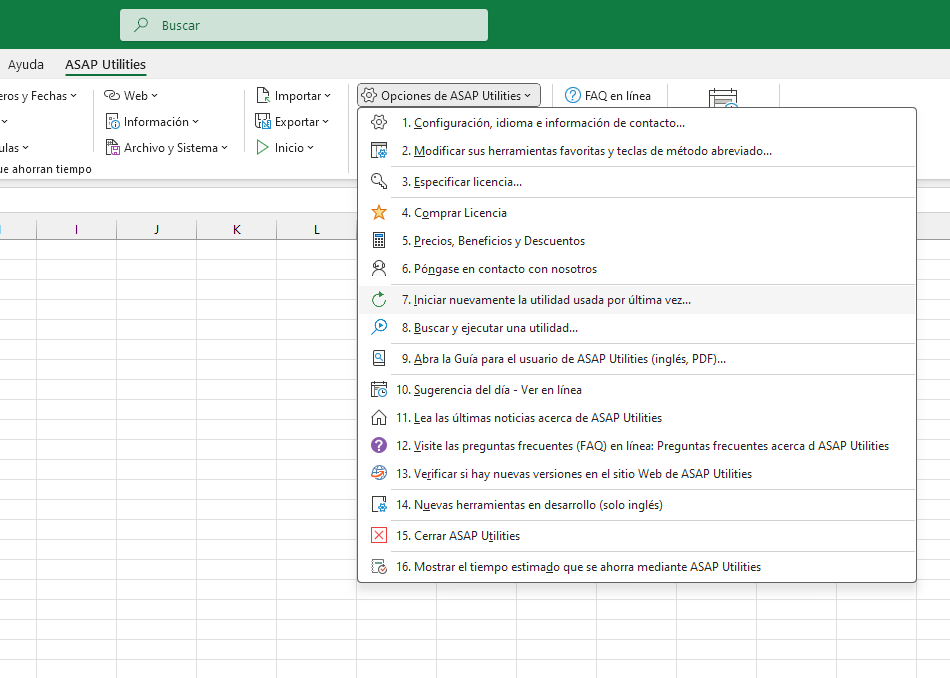Choose Nuevas herramientas en desarrollo entry
950x678 pixels.
[x=637, y=504]
